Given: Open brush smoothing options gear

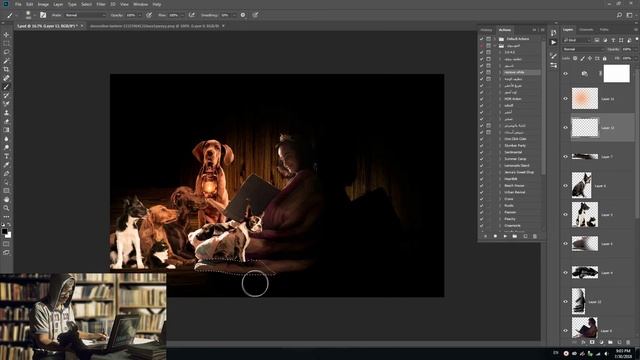Looking at the screenshot, I should 243,15.
